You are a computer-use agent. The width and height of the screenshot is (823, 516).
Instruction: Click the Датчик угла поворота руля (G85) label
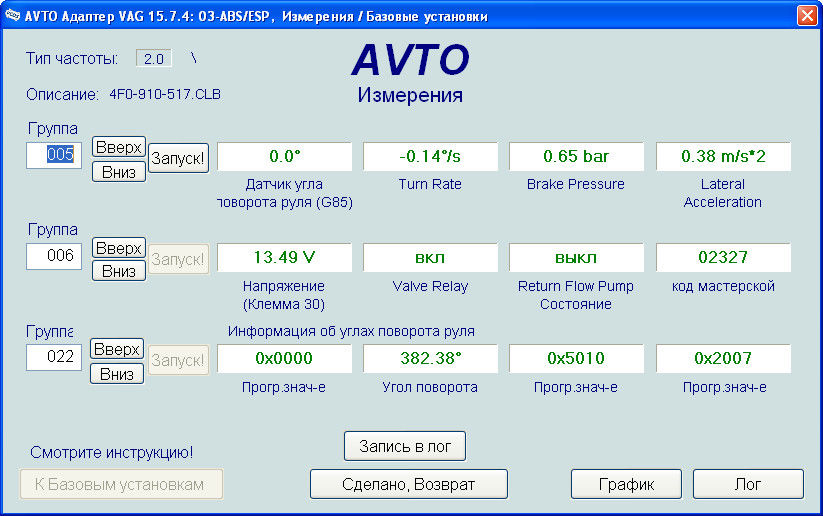(x=284, y=193)
